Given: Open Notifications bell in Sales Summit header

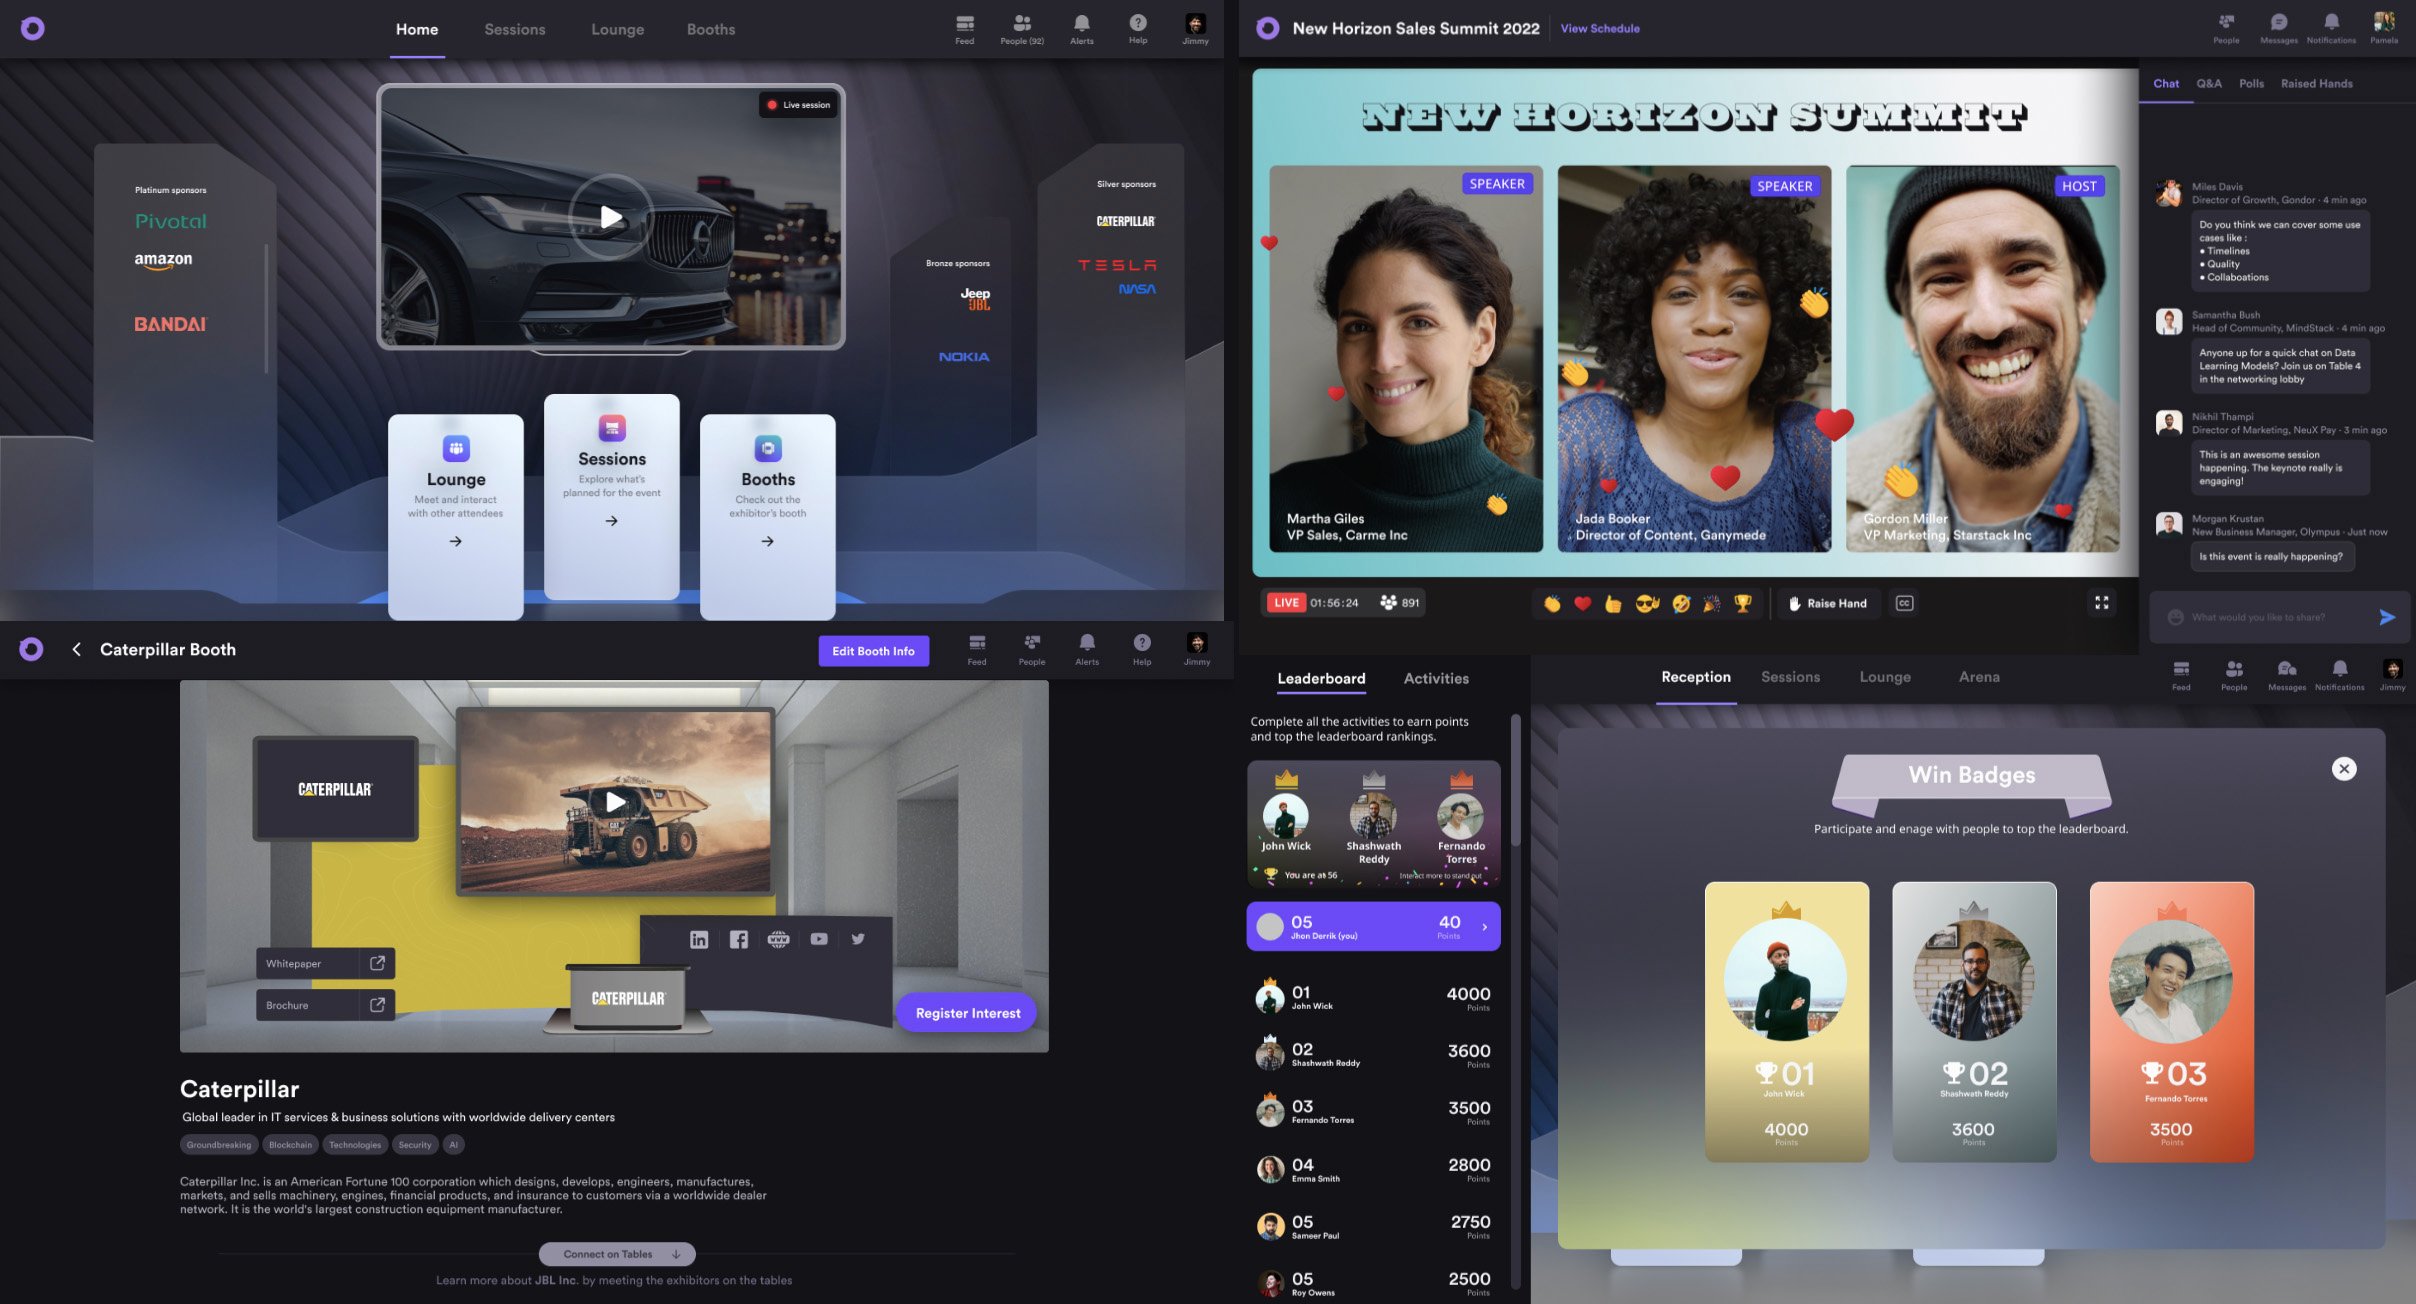Looking at the screenshot, I should point(2331,28).
